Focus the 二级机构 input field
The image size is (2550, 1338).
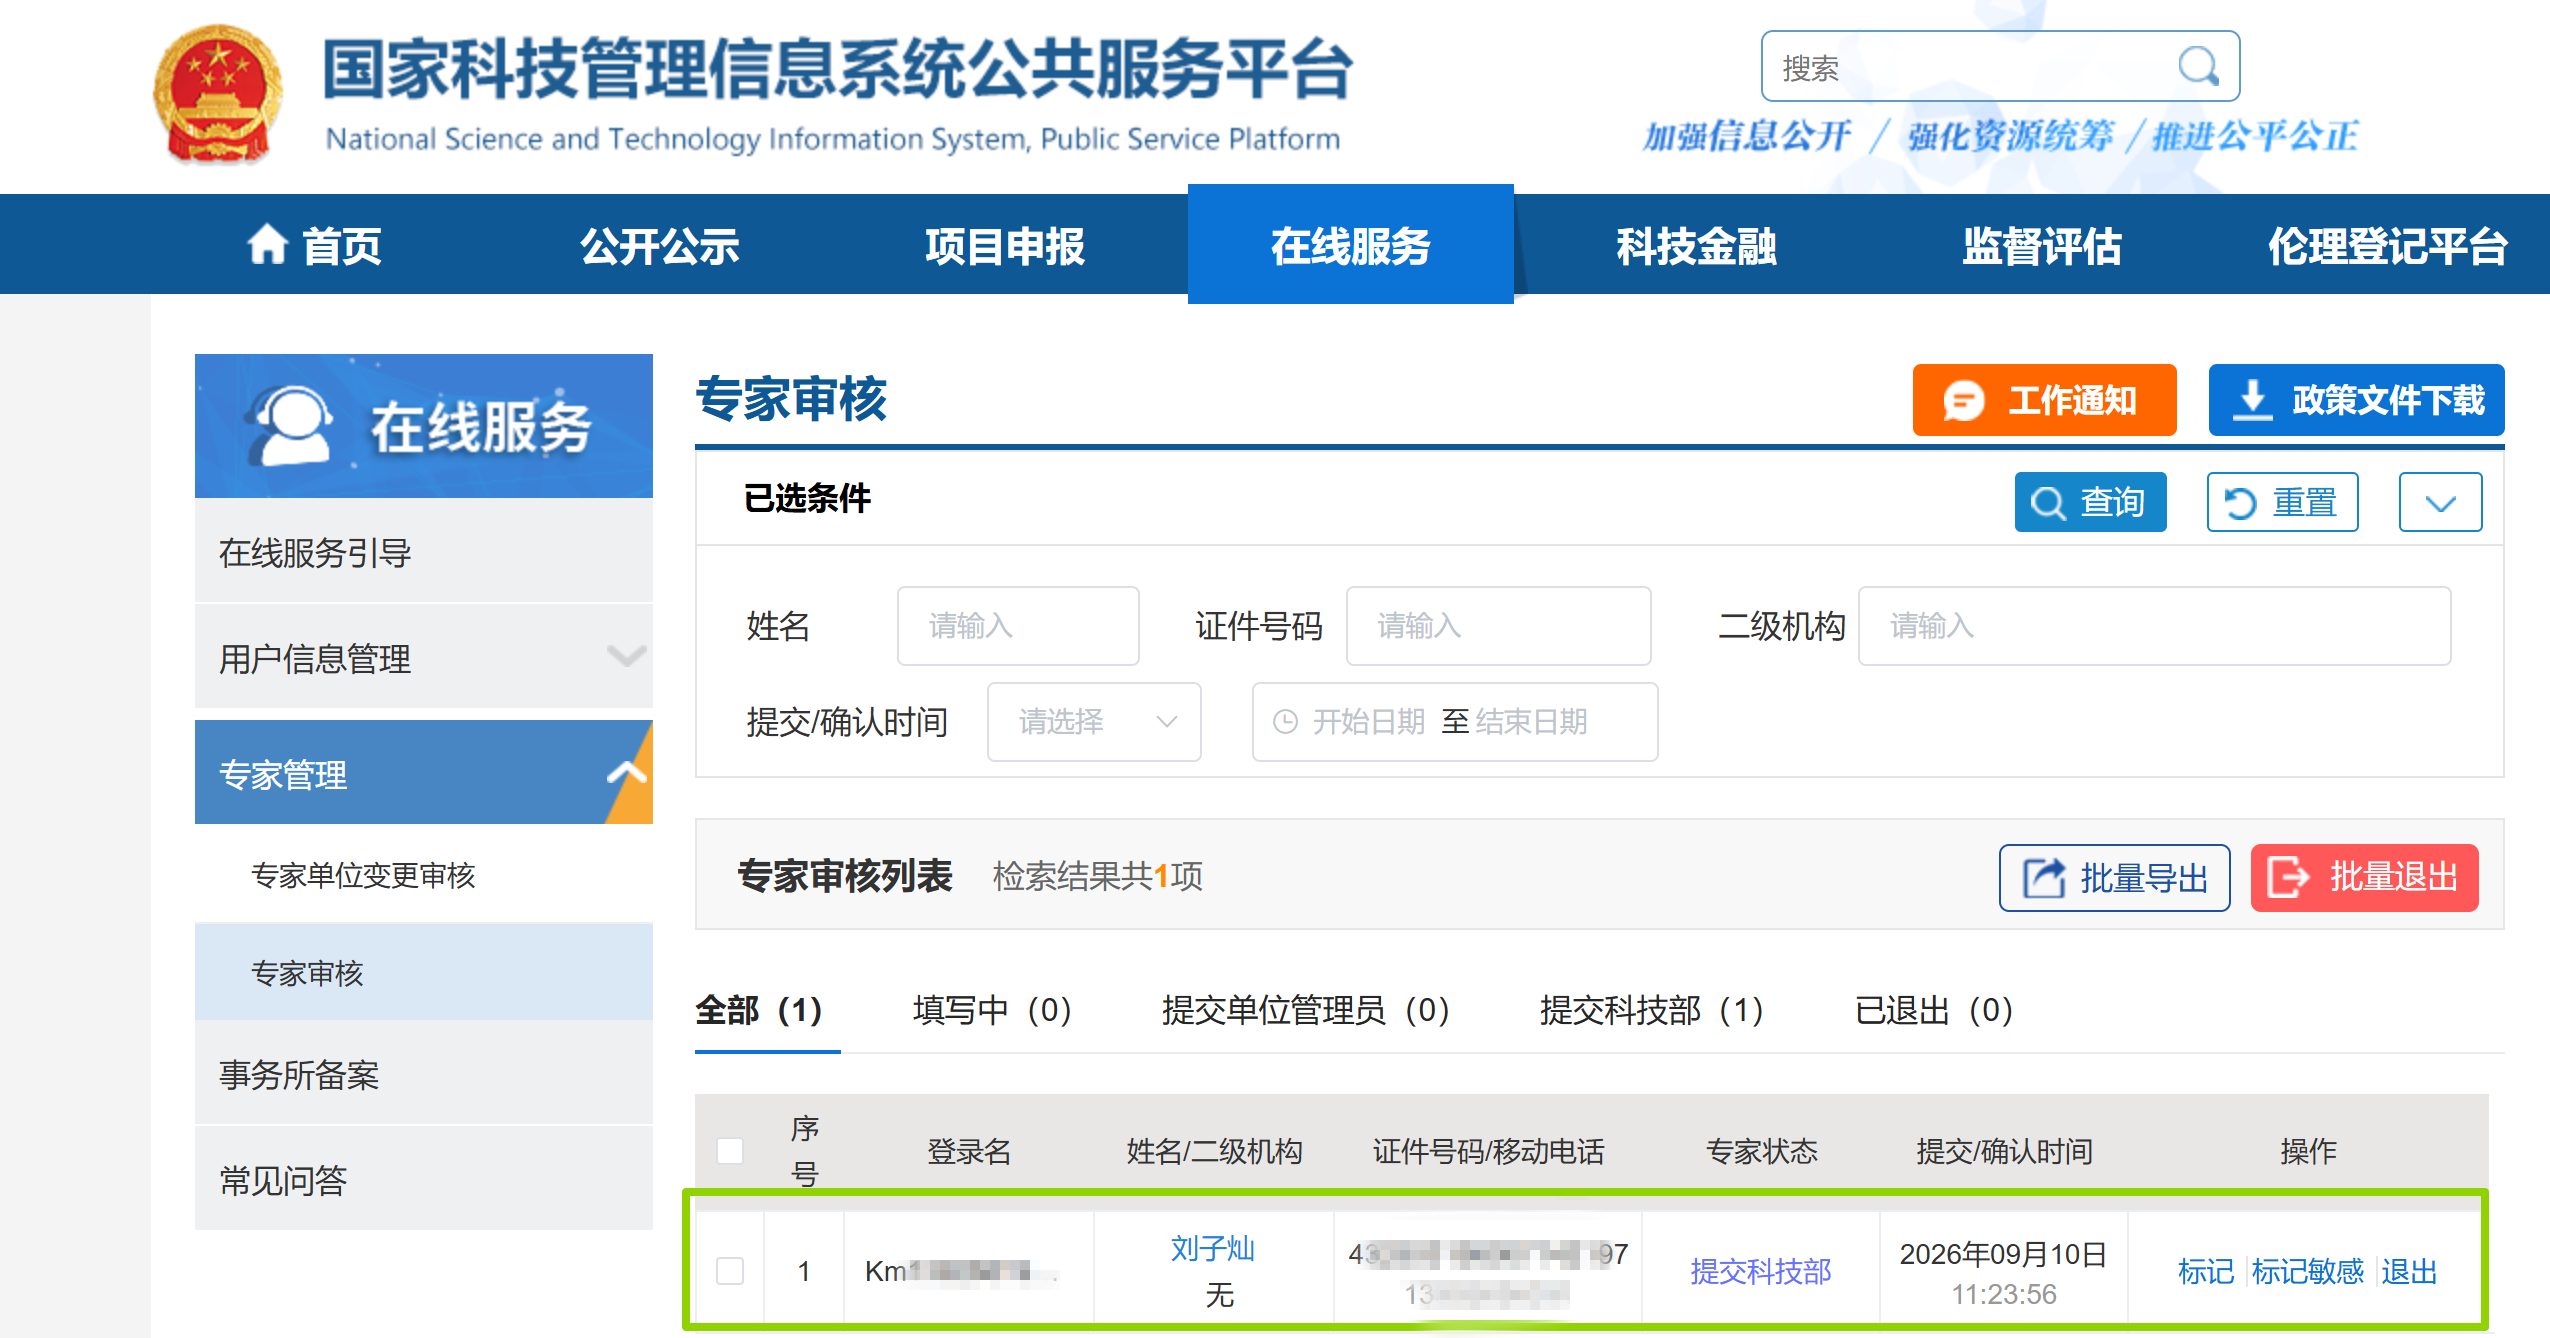(x=2154, y=626)
